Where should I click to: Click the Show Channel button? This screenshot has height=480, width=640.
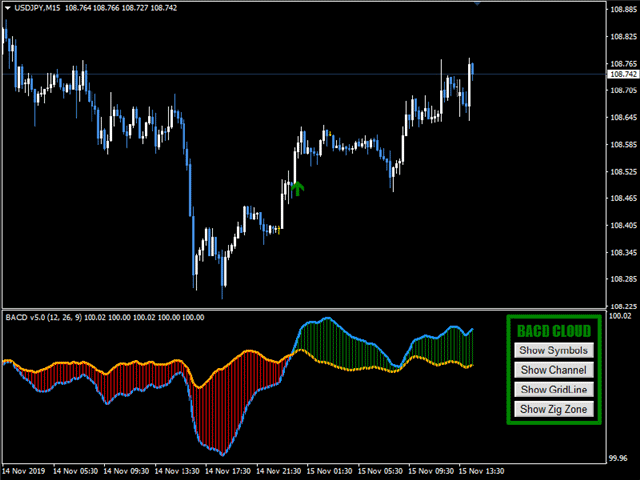[553, 370]
